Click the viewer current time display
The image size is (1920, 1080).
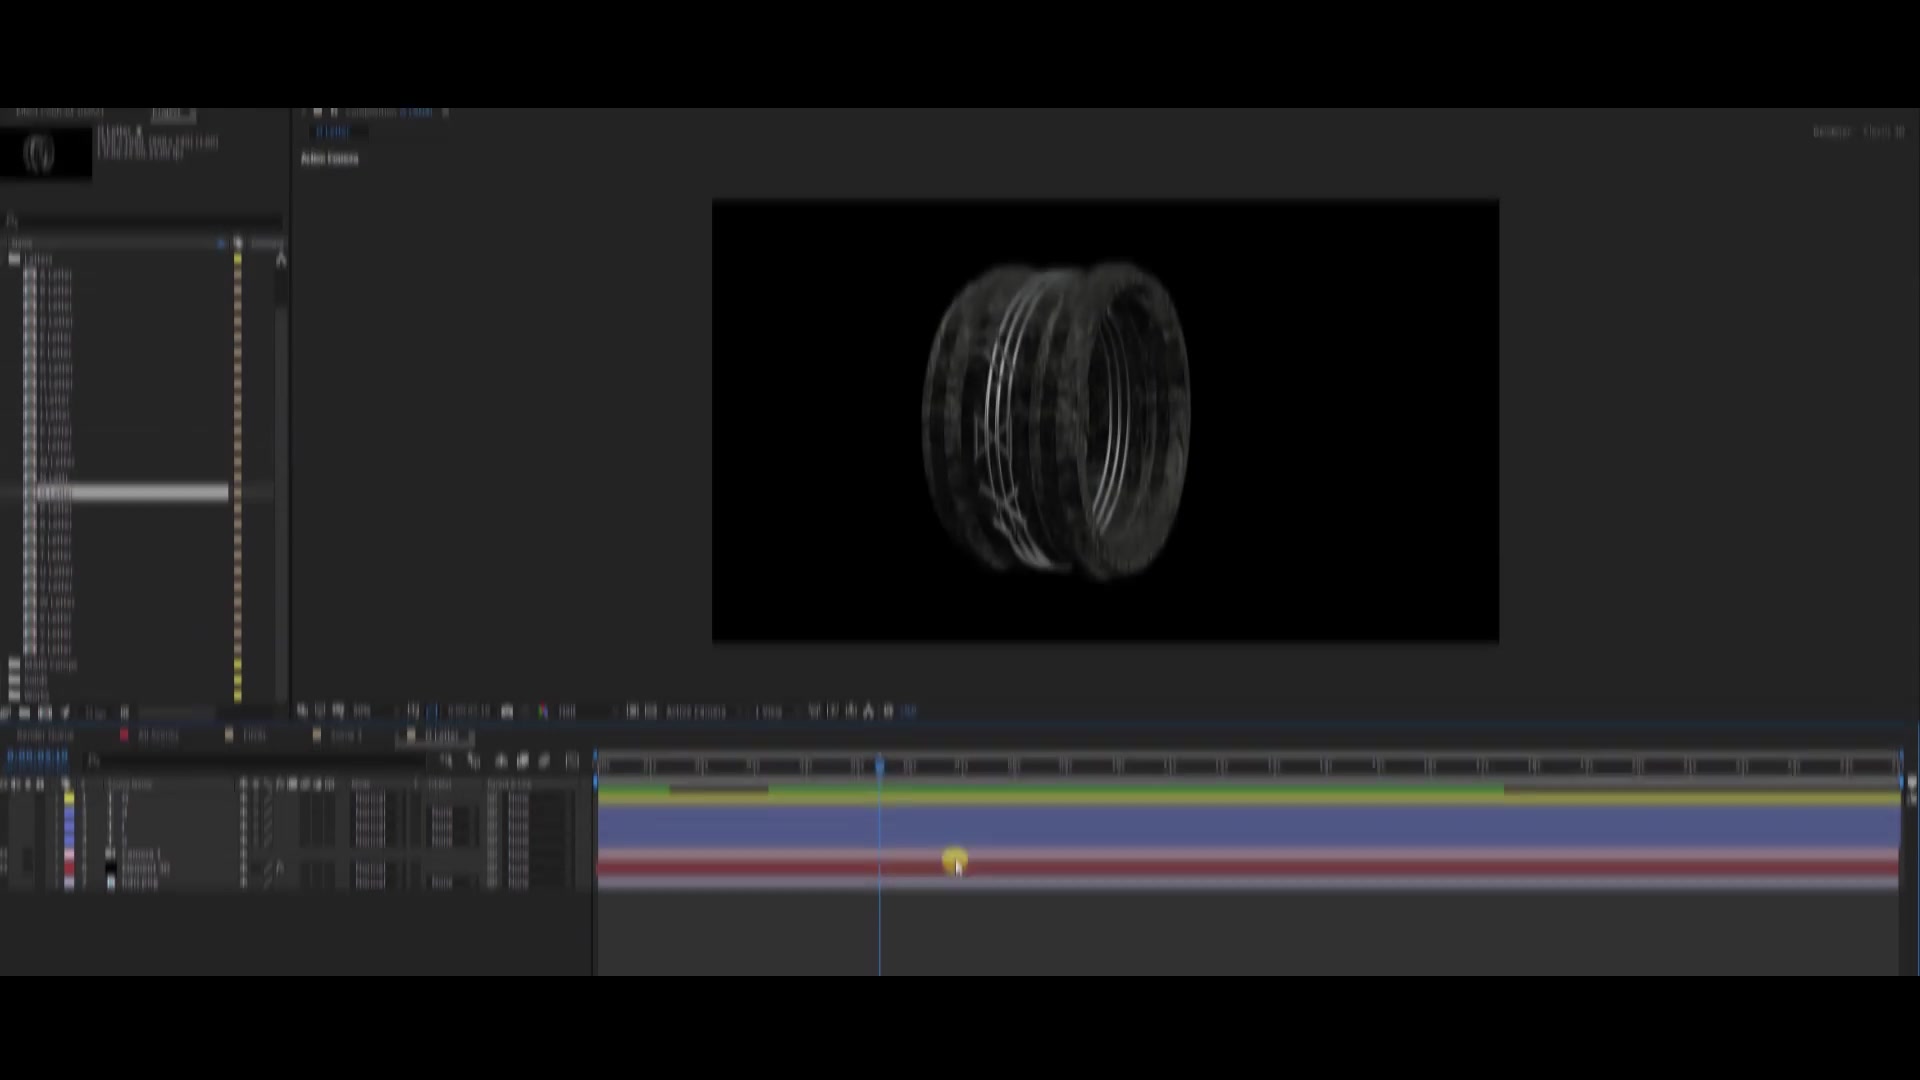coord(469,712)
